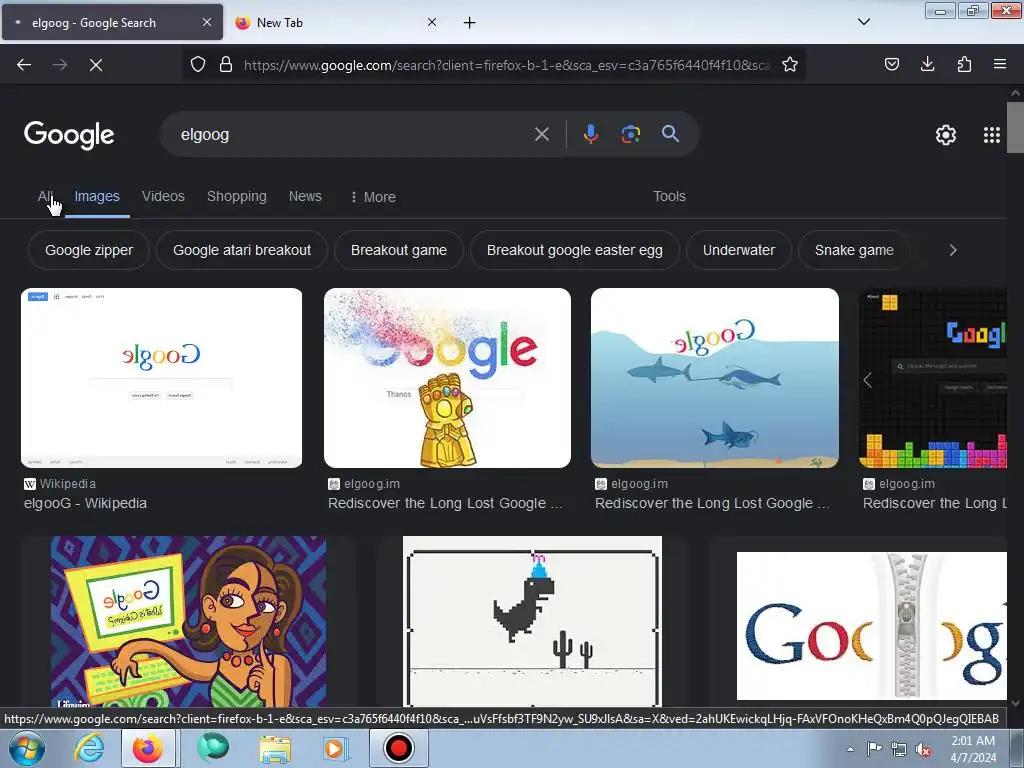Open green sphere taskbar application
The width and height of the screenshot is (1024, 768).
tap(213, 748)
